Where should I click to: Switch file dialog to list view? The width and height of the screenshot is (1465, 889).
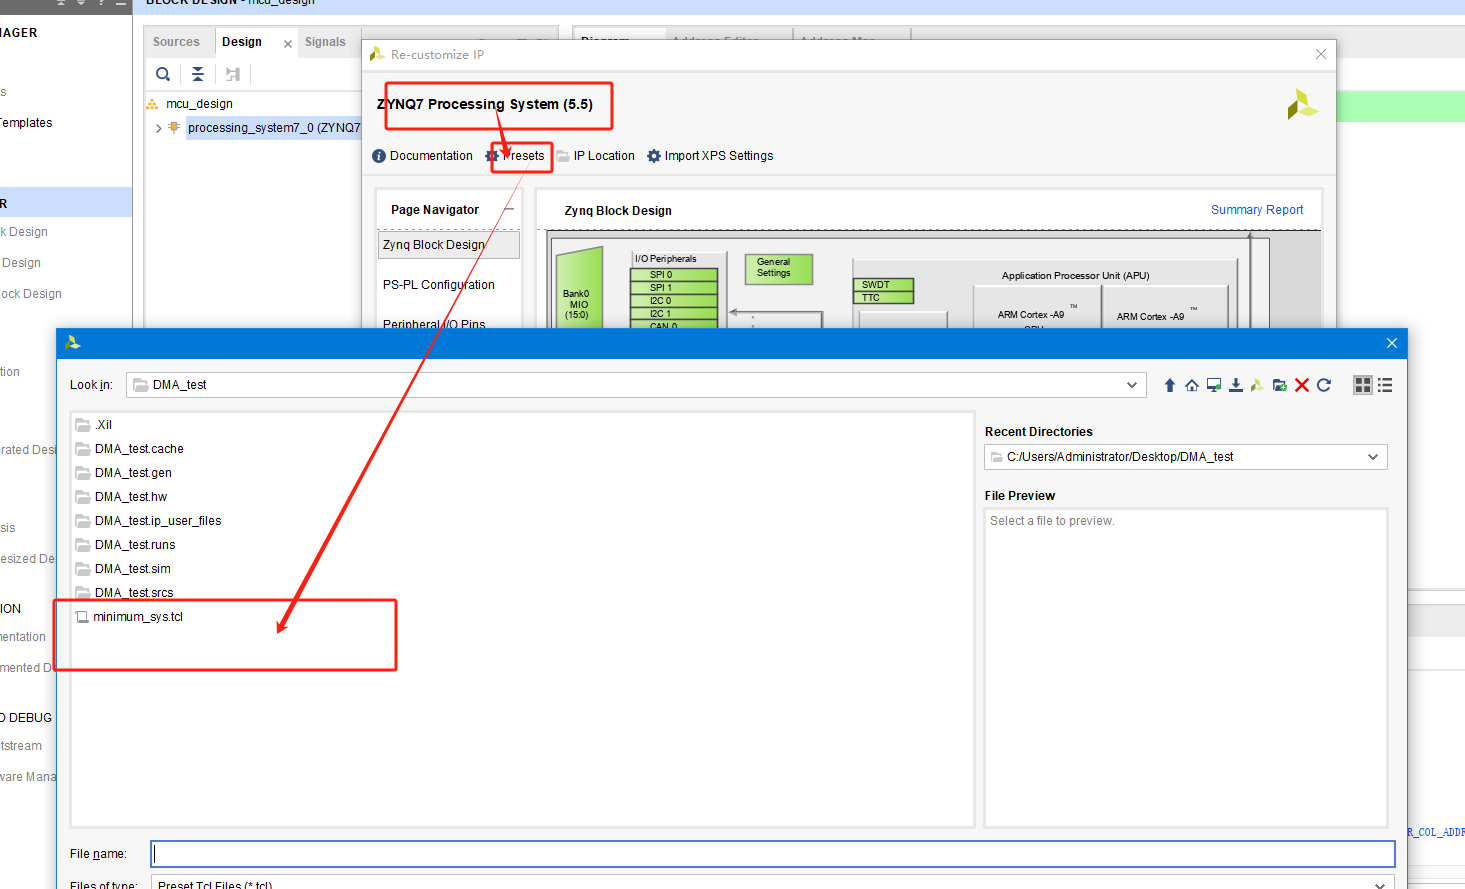(1385, 385)
